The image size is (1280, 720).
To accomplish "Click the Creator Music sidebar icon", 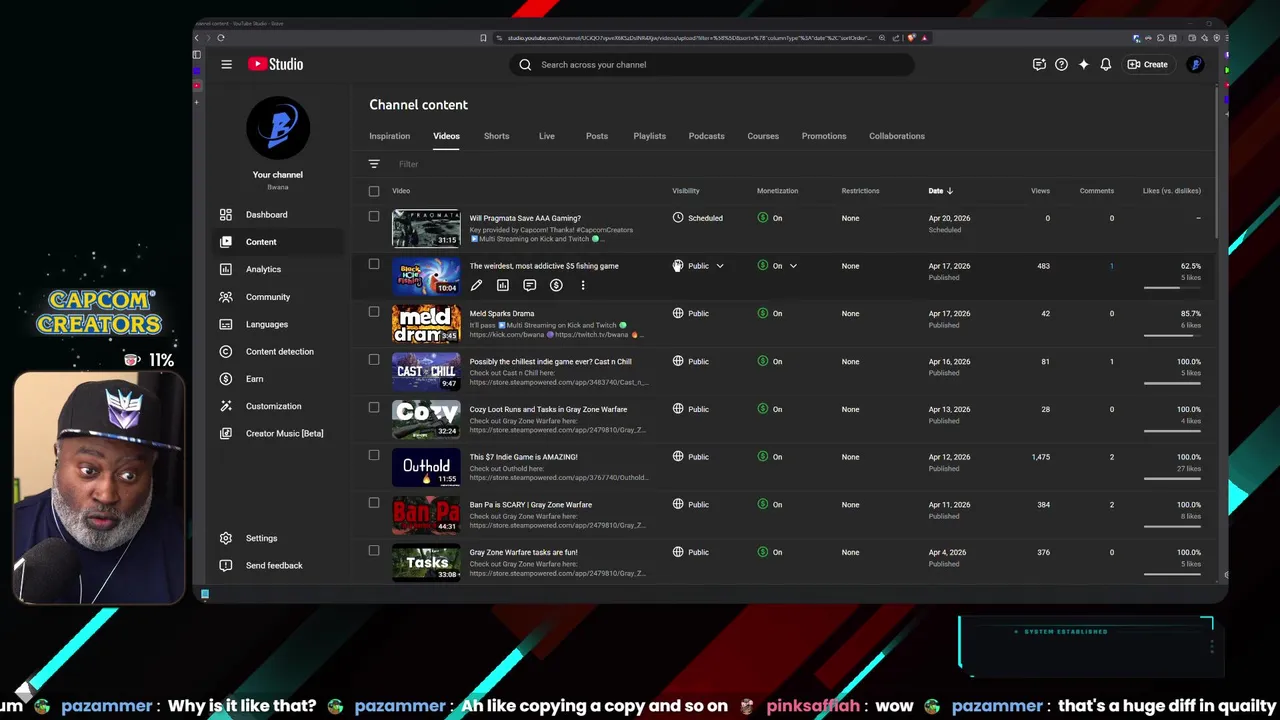I will [x=226, y=433].
